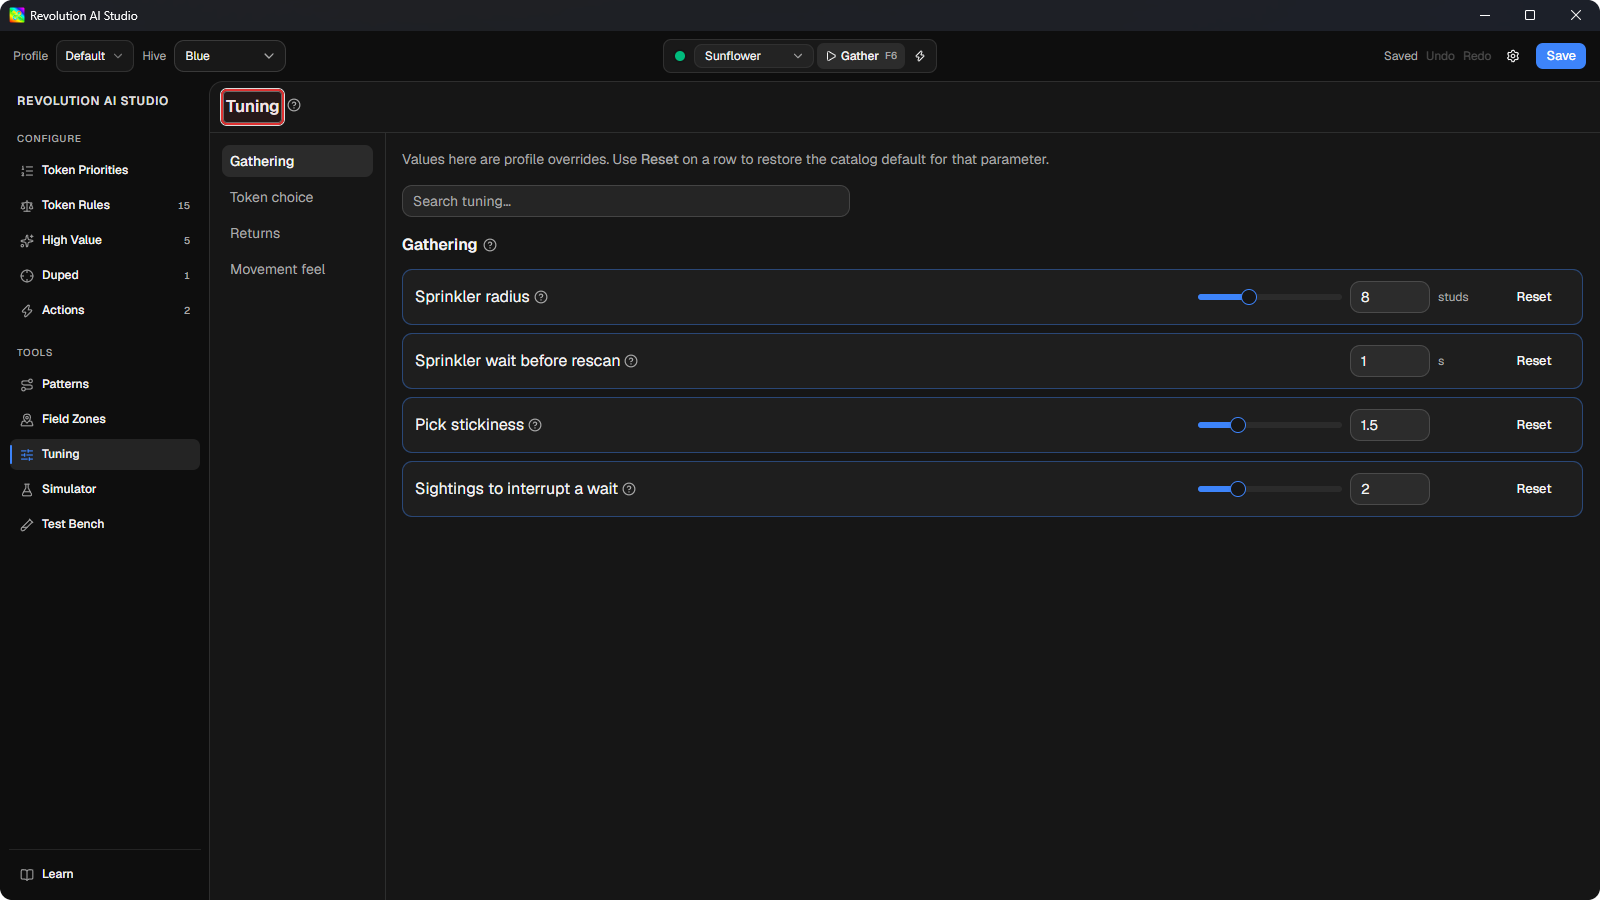Click the Sprinkler wait value field showing 1
This screenshot has height=900, width=1600.
tap(1390, 361)
